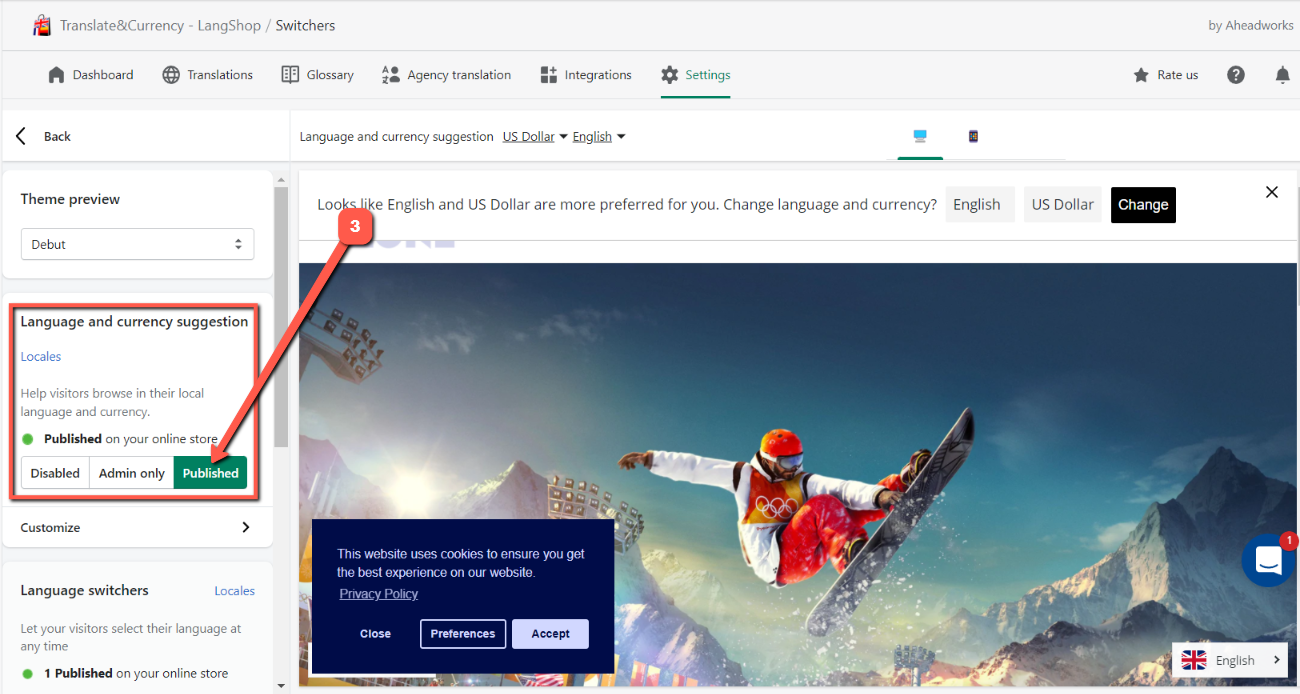
Task: Open Locales link next to Language switchers
Action: tap(234, 591)
